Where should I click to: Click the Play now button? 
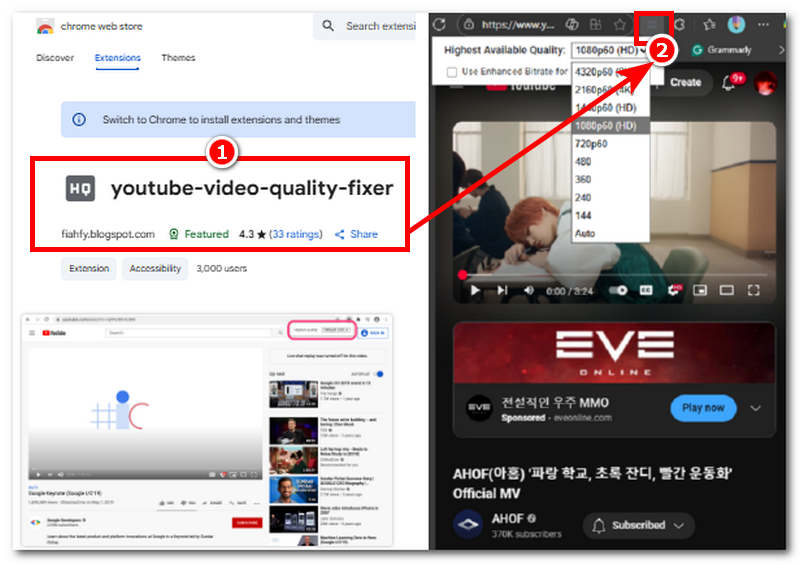(x=703, y=408)
